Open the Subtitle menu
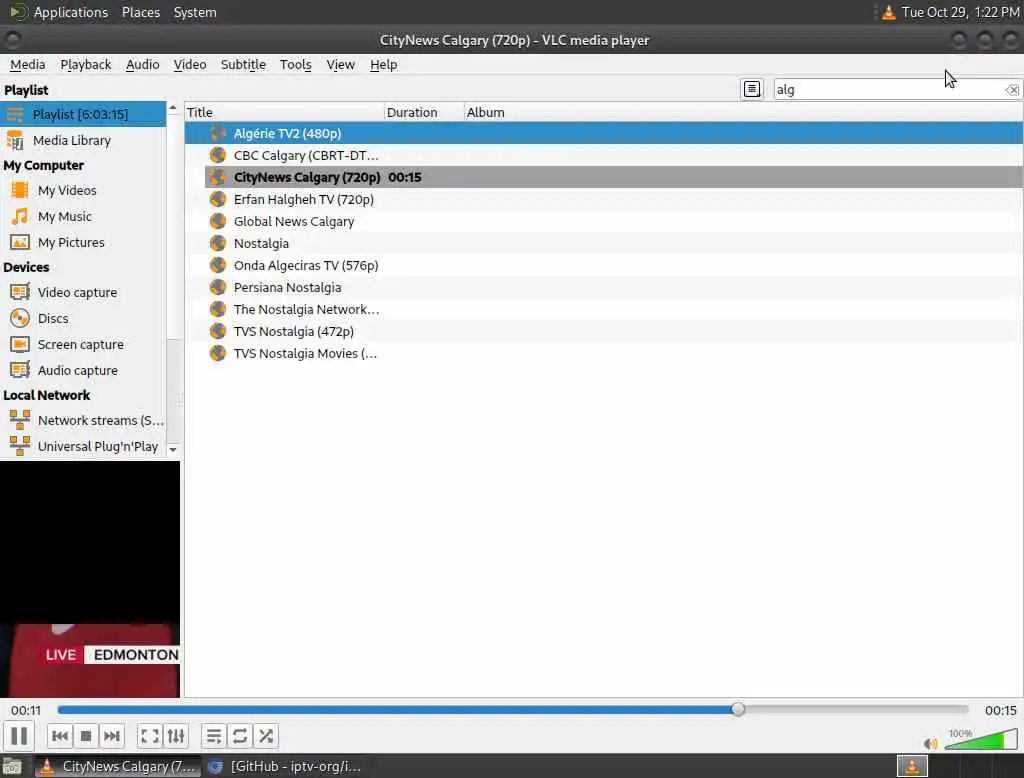Image resolution: width=1024 pixels, height=778 pixels. 243,65
